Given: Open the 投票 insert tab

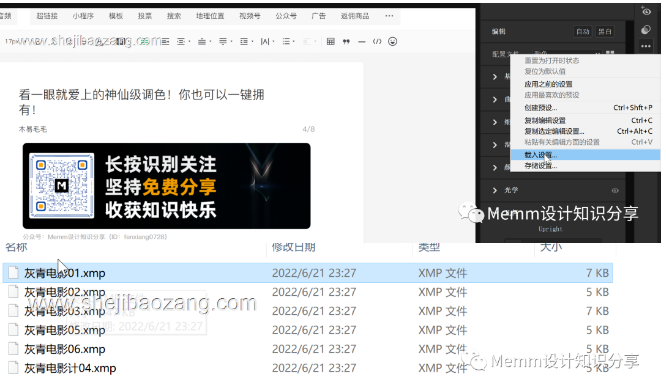Looking at the screenshot, I should point(144,16).
